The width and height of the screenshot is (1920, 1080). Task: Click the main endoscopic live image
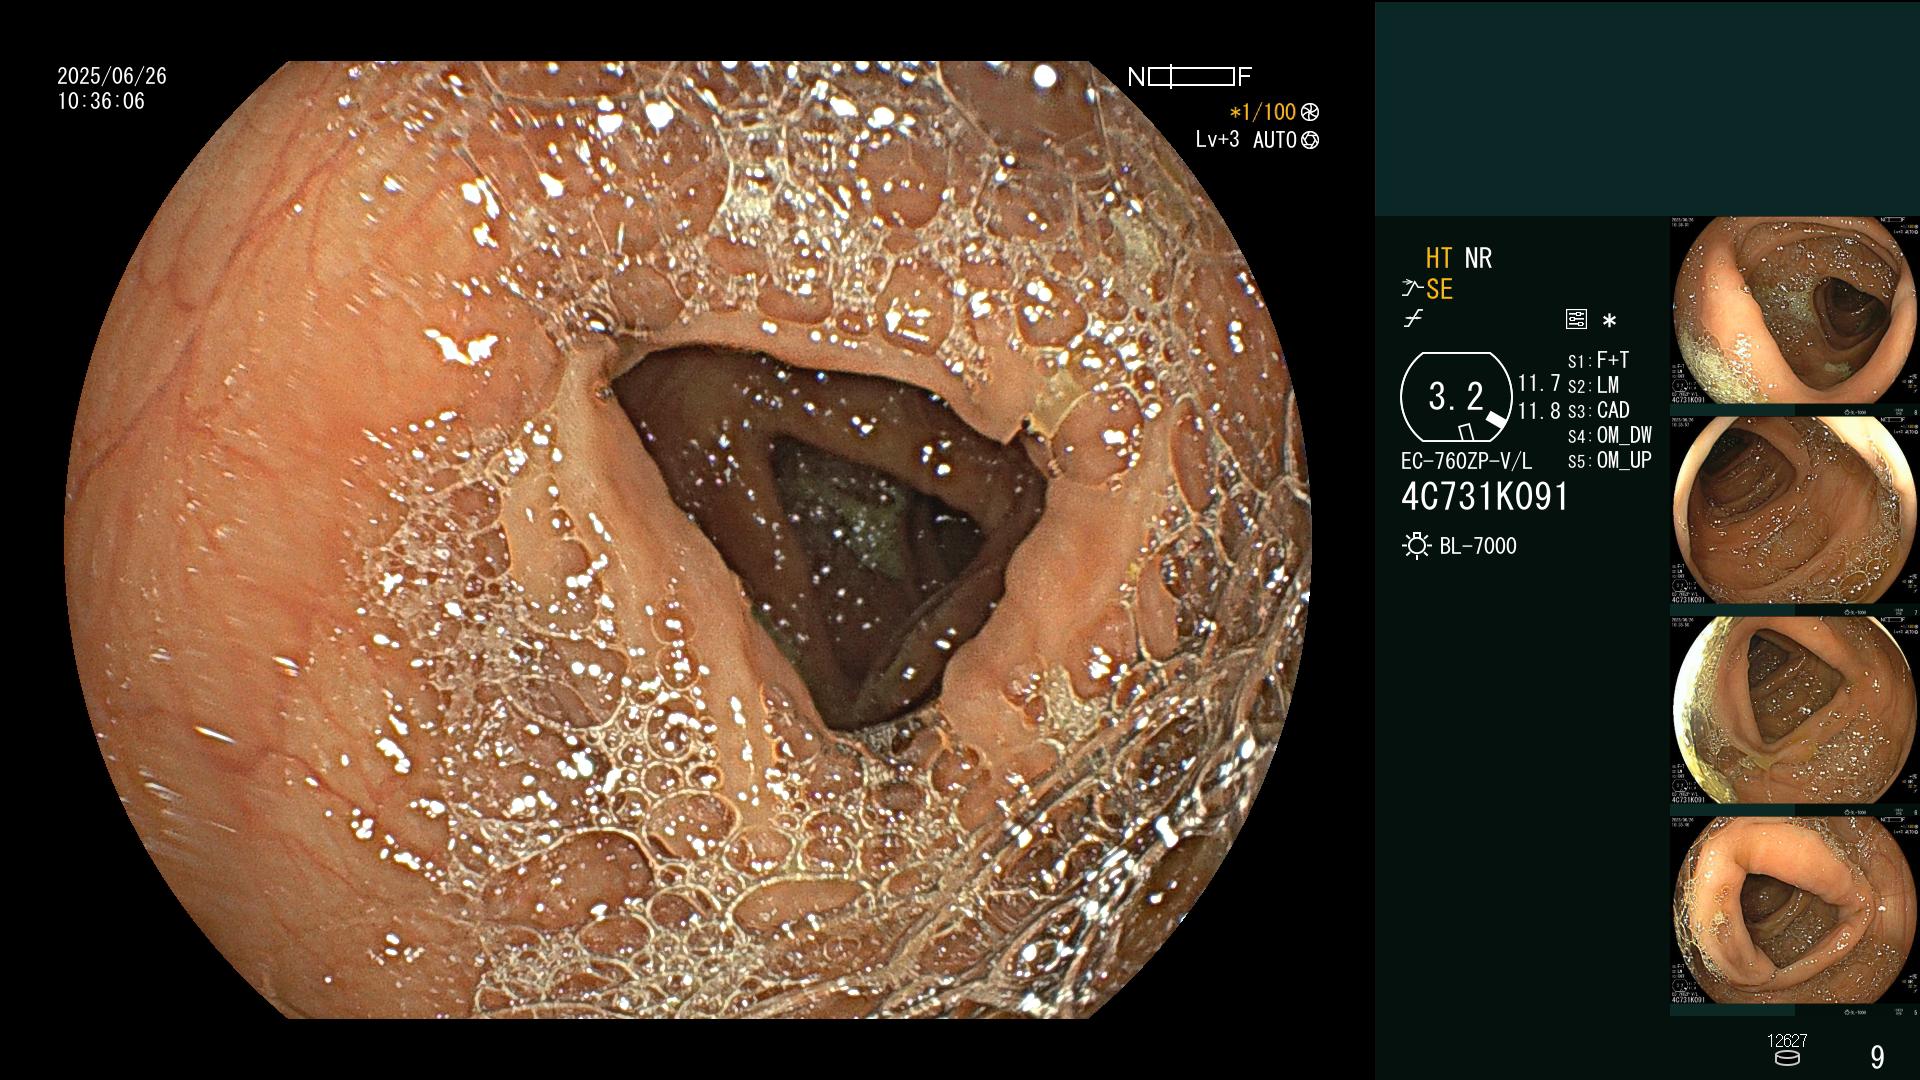tap(688, 540)
